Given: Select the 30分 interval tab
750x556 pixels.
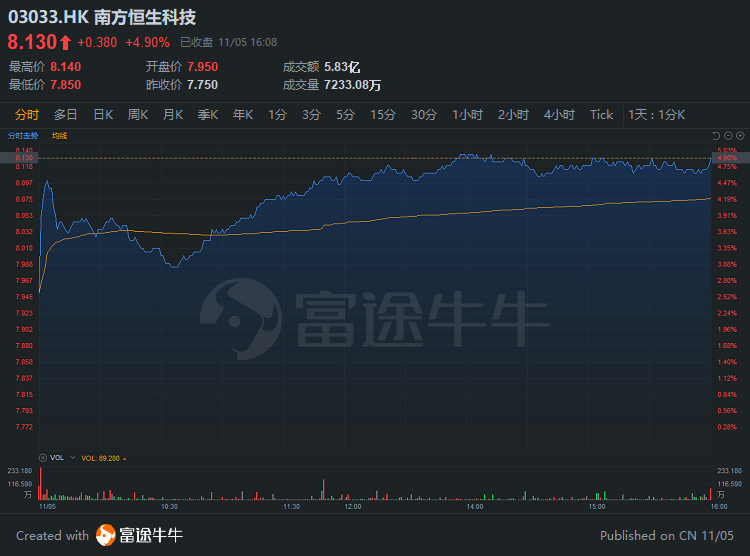Looking at the screenshot, I should [424, 115].
